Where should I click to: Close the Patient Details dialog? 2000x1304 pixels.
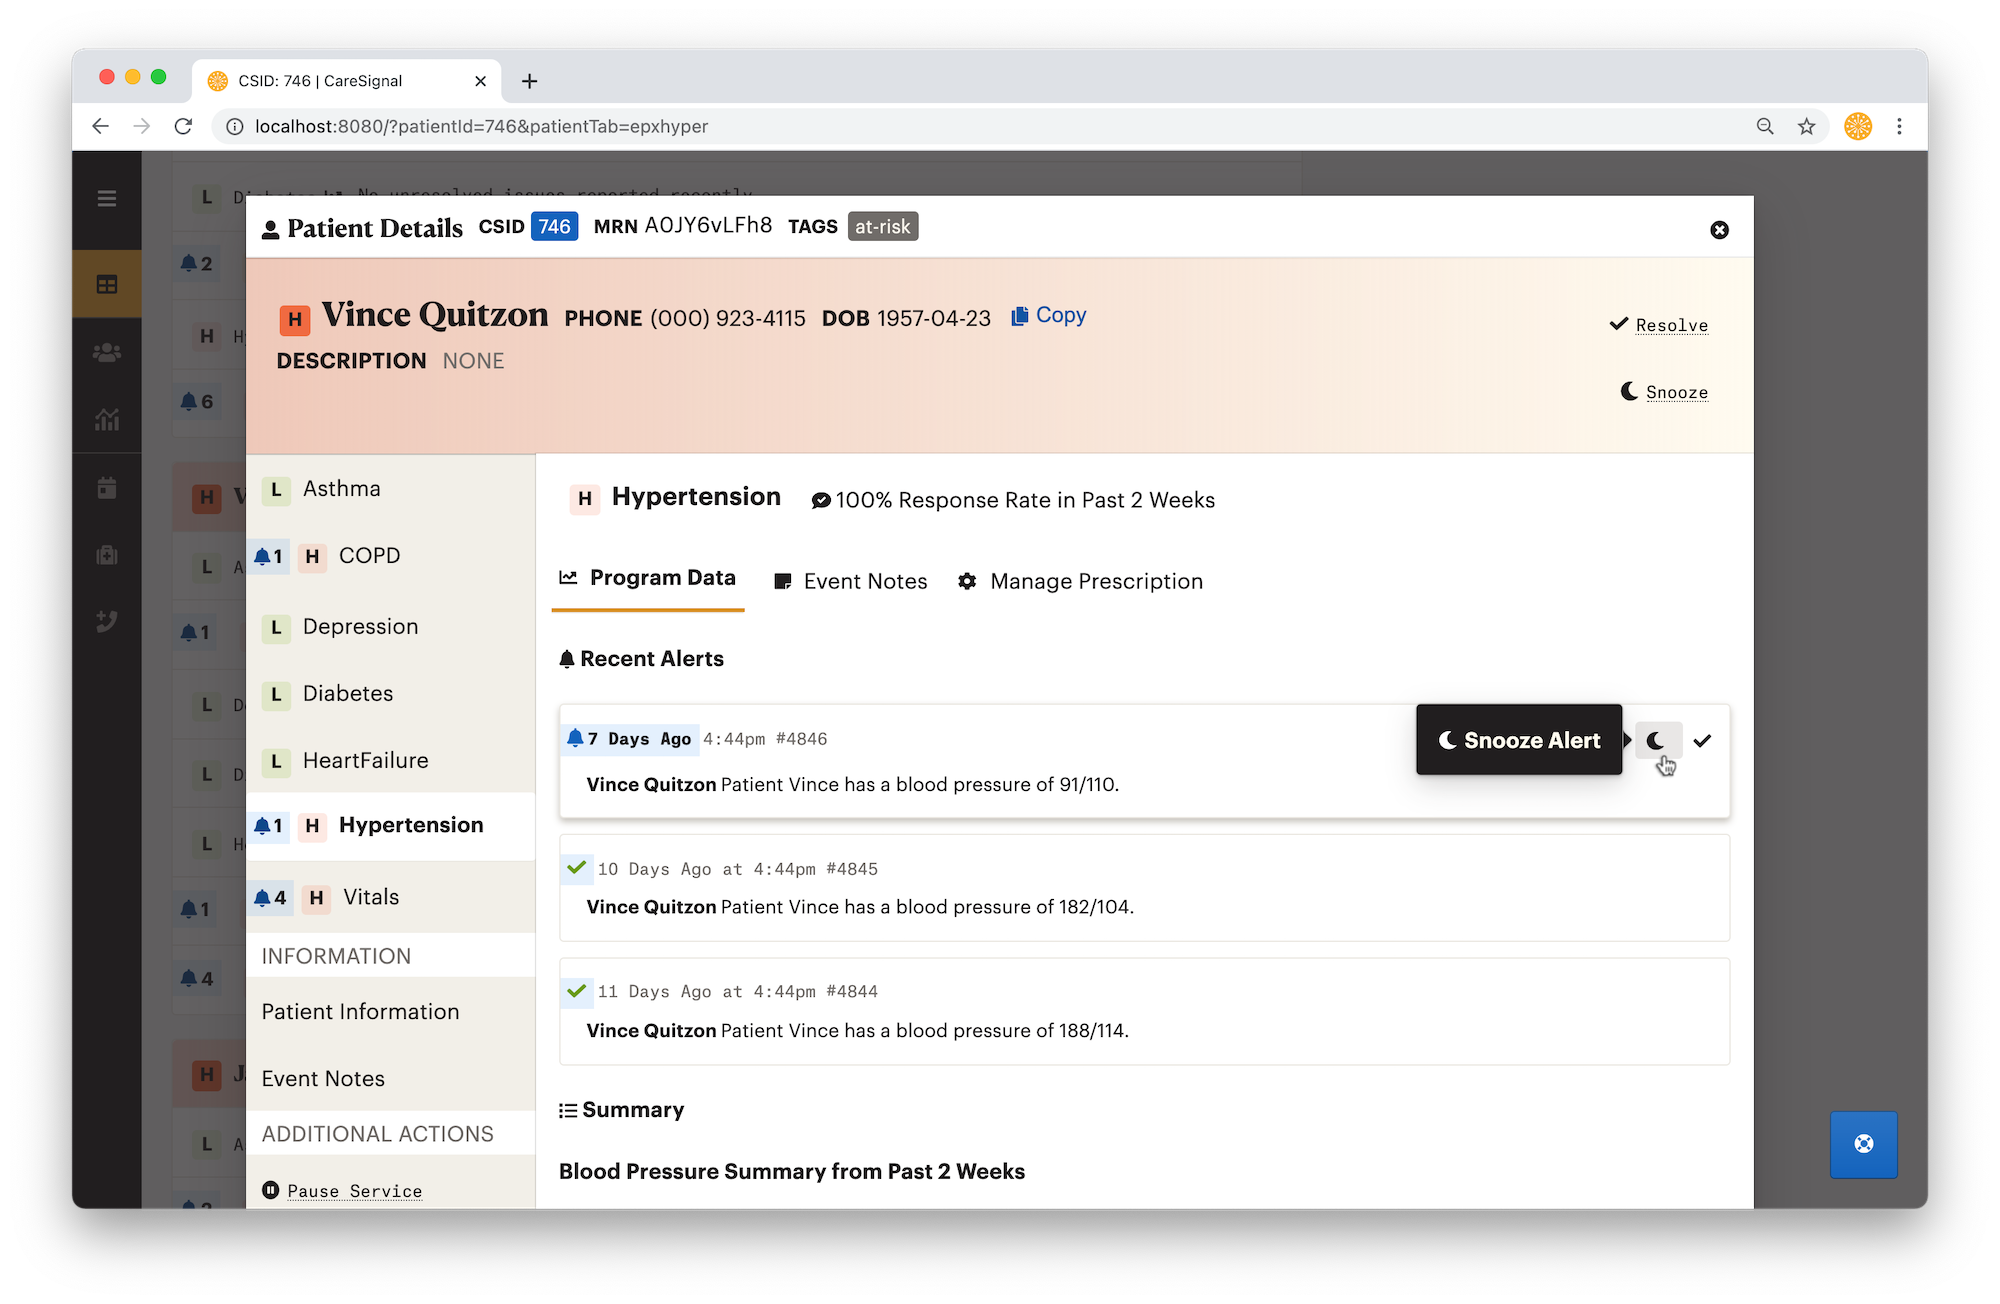coord(1719,230)
